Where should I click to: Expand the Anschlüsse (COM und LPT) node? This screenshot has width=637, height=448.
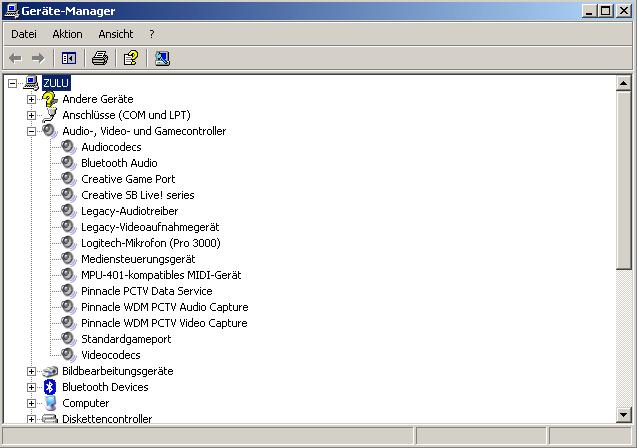click(x=31, y=115)
